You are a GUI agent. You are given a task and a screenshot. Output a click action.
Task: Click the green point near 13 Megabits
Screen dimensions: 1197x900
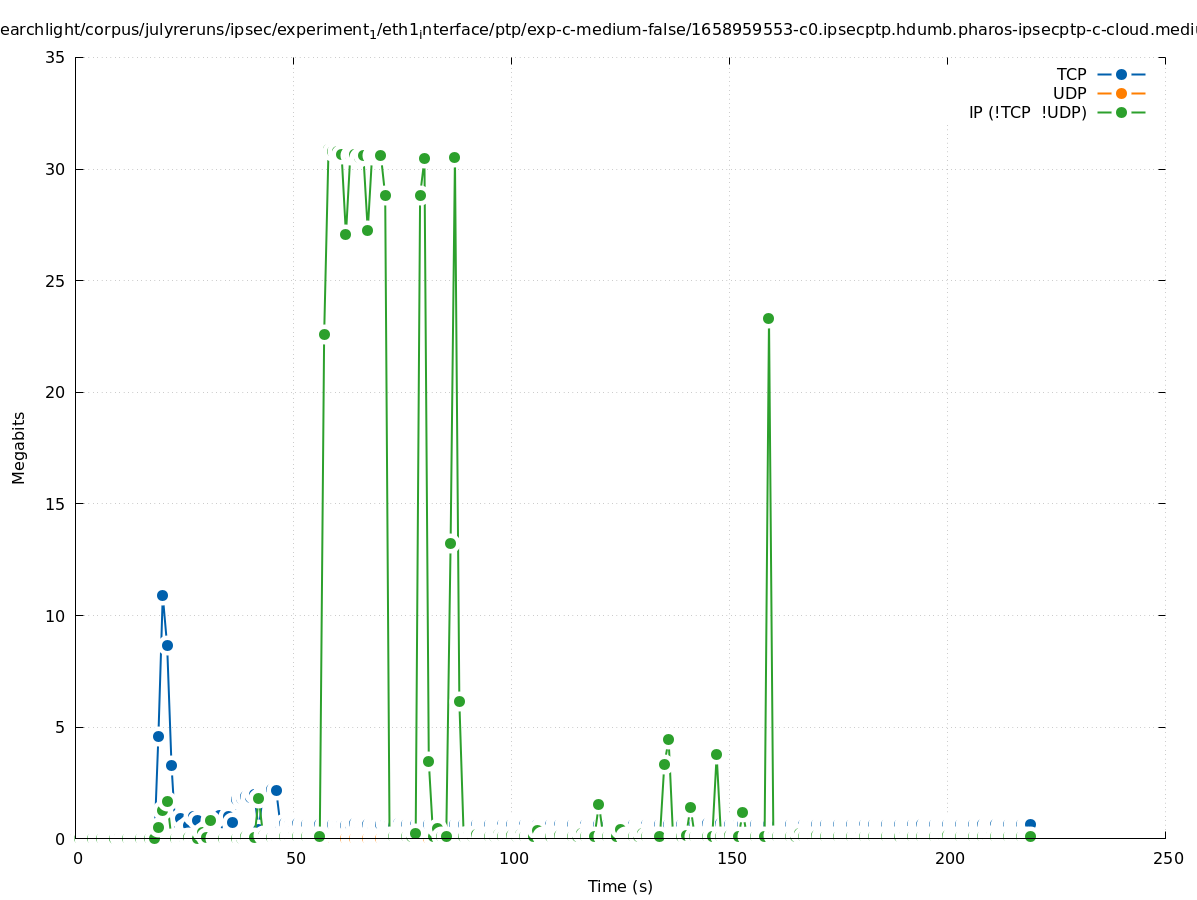[x=450, y=543]
